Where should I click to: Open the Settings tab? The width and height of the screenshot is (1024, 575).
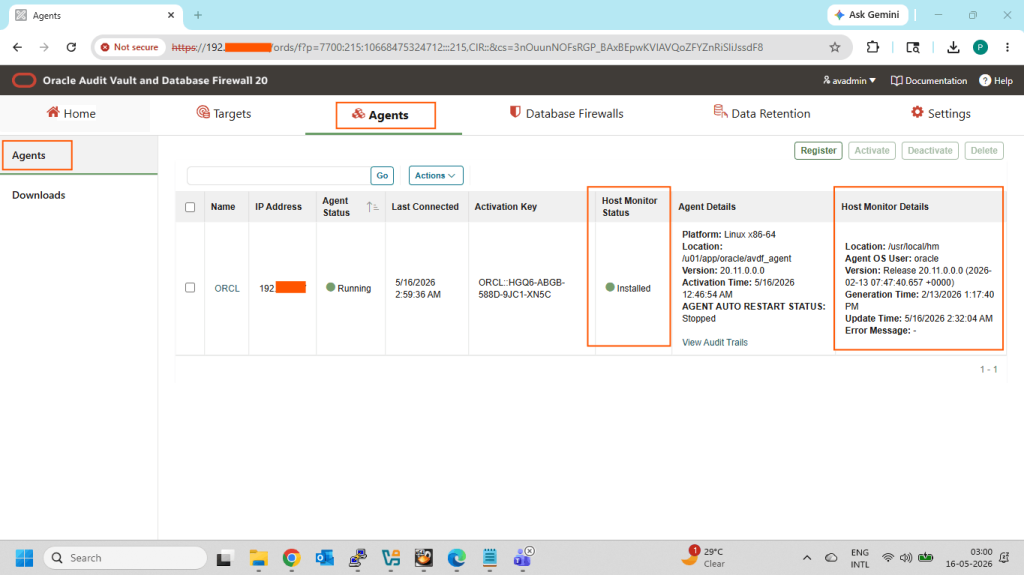pos(940,114)
